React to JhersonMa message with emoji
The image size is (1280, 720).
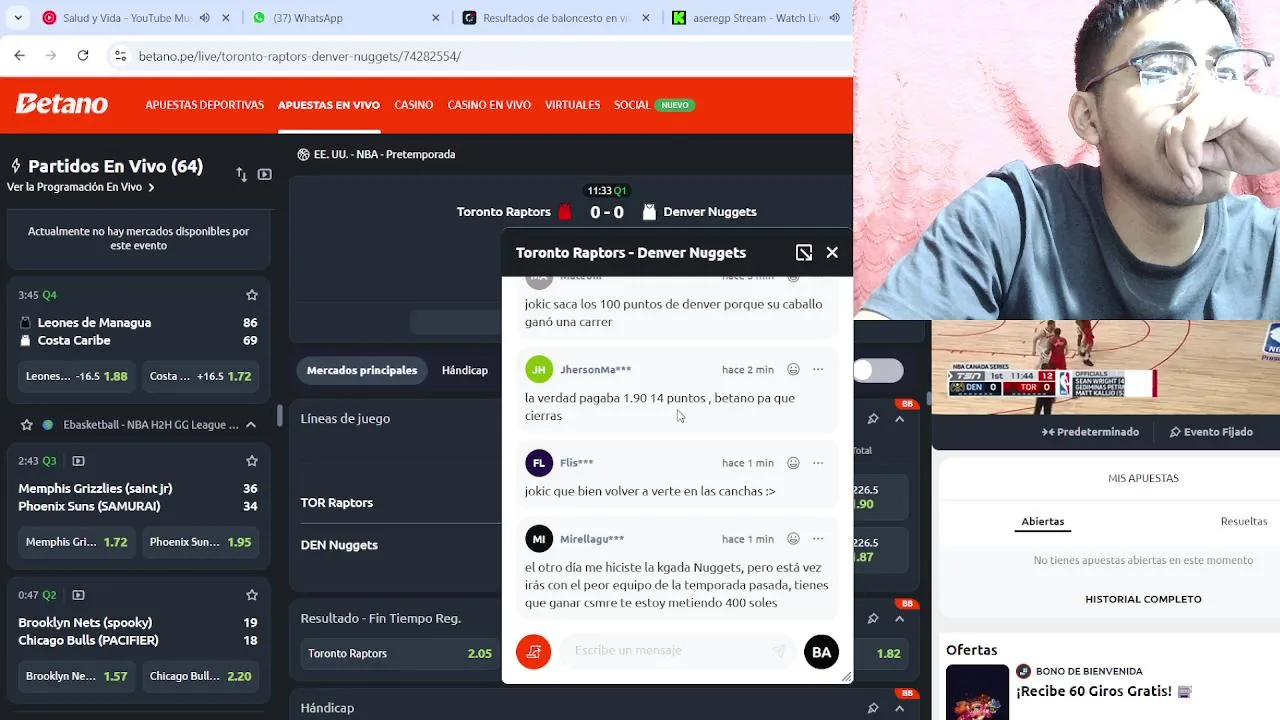793,369
